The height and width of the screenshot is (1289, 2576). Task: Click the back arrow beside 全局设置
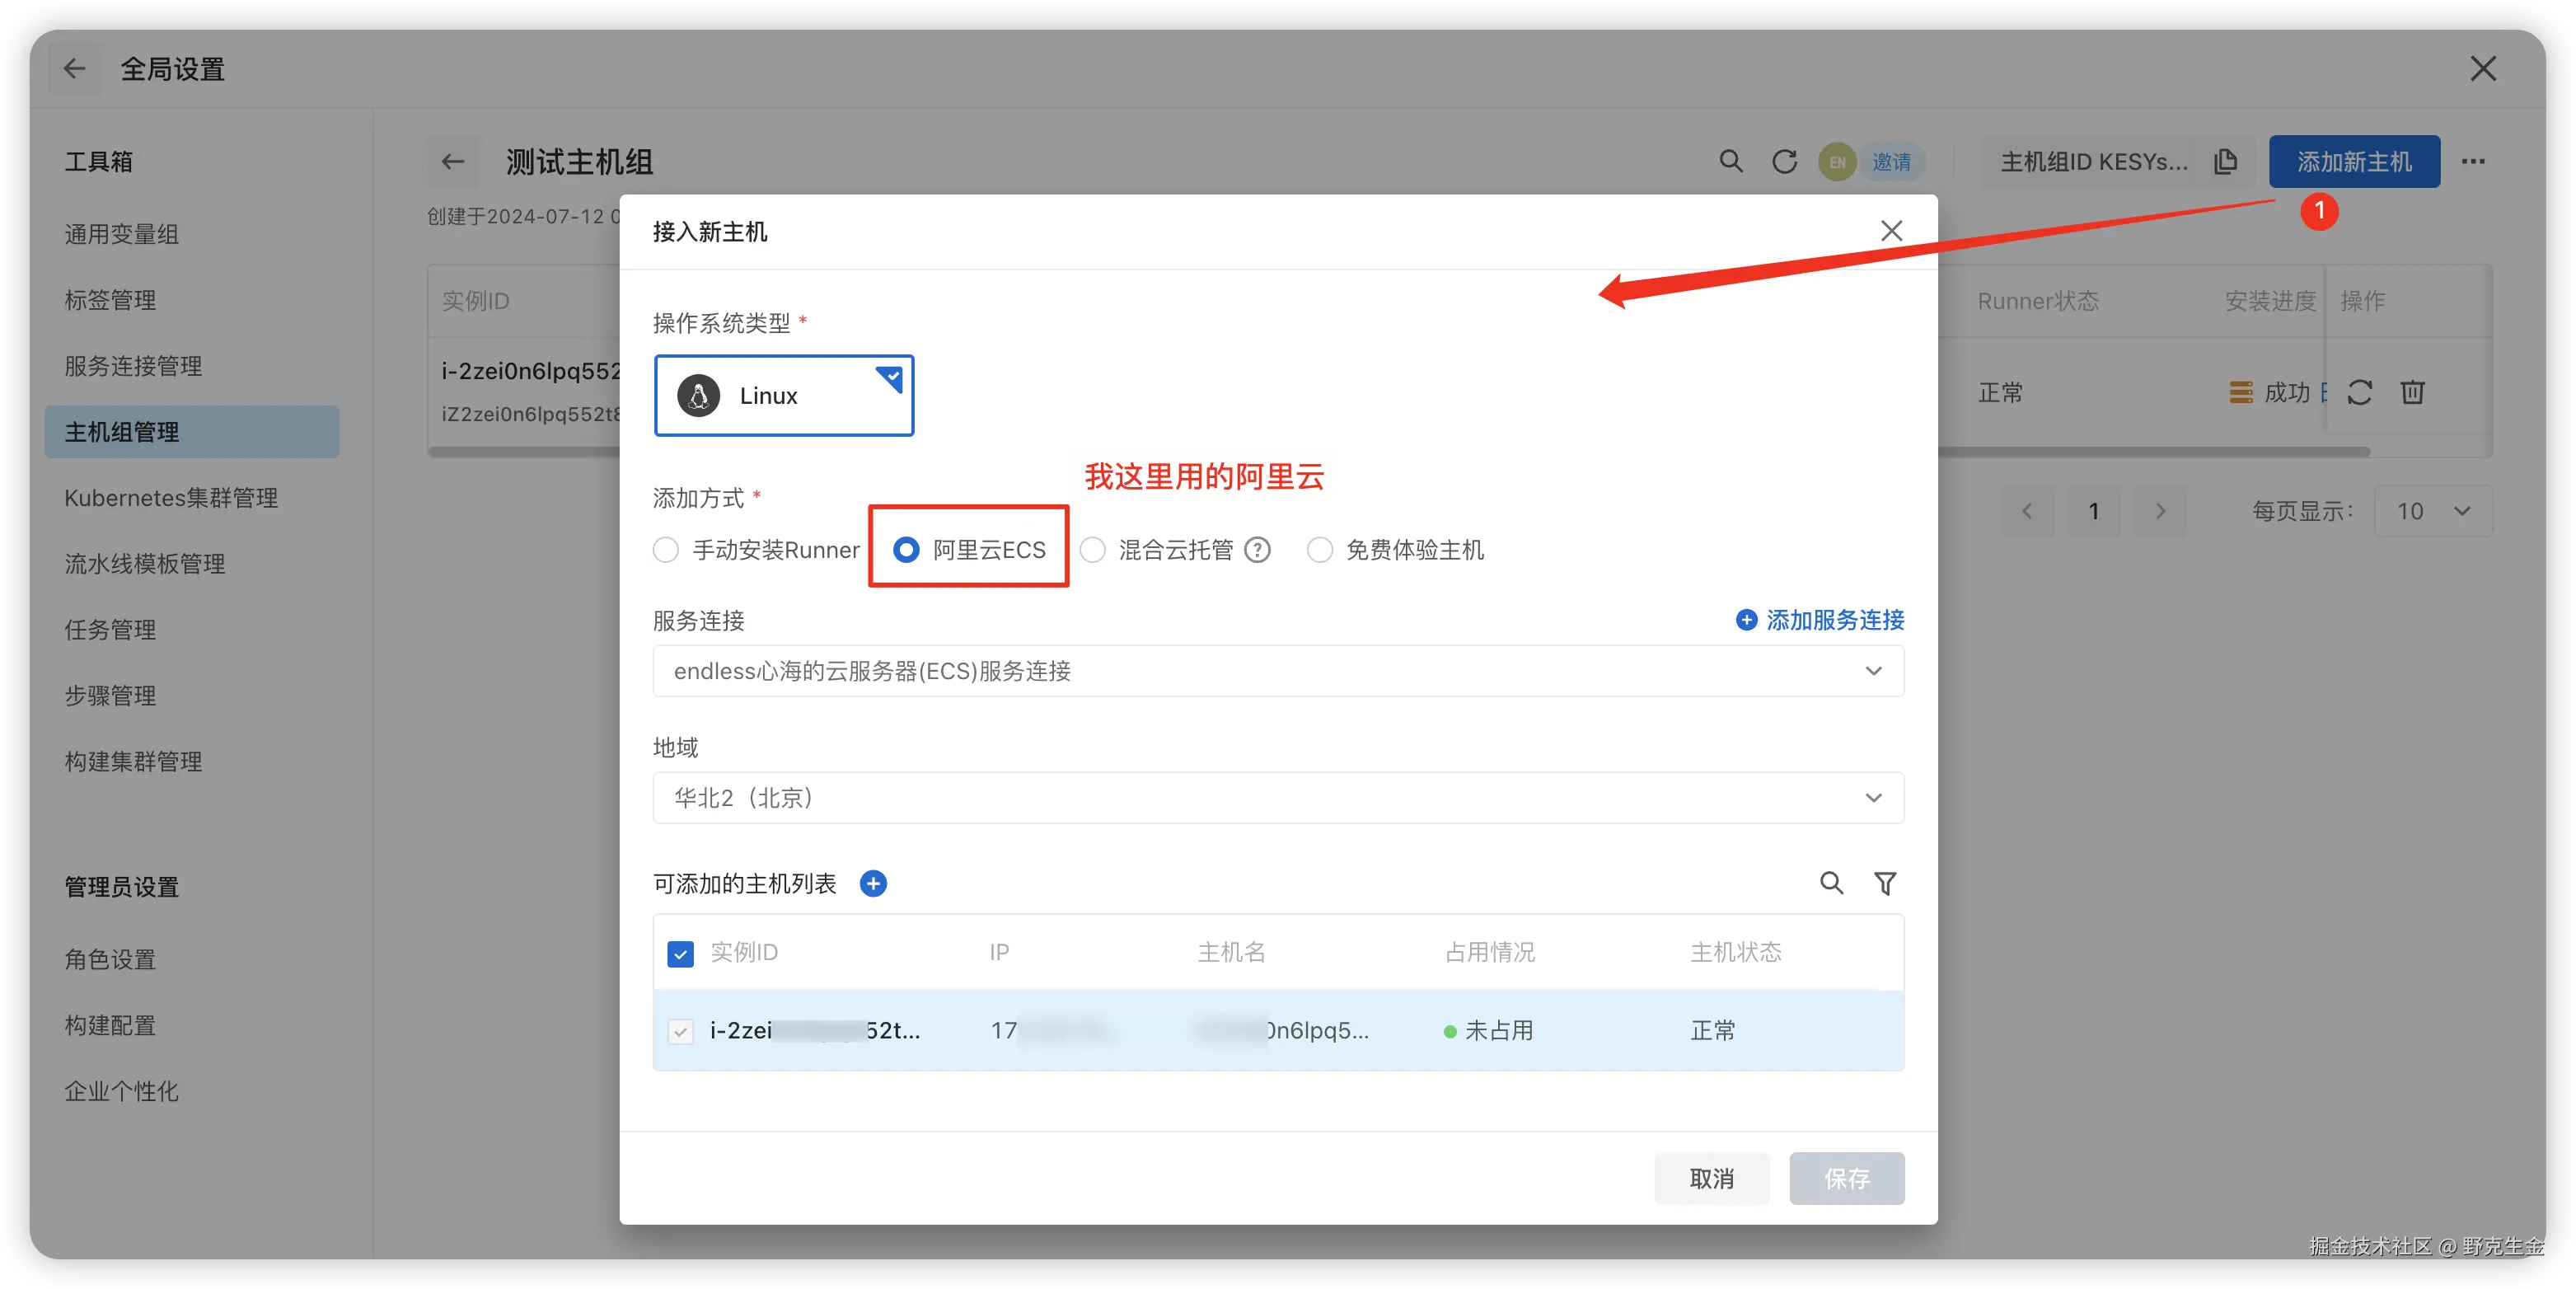click(x=74, y=69)
